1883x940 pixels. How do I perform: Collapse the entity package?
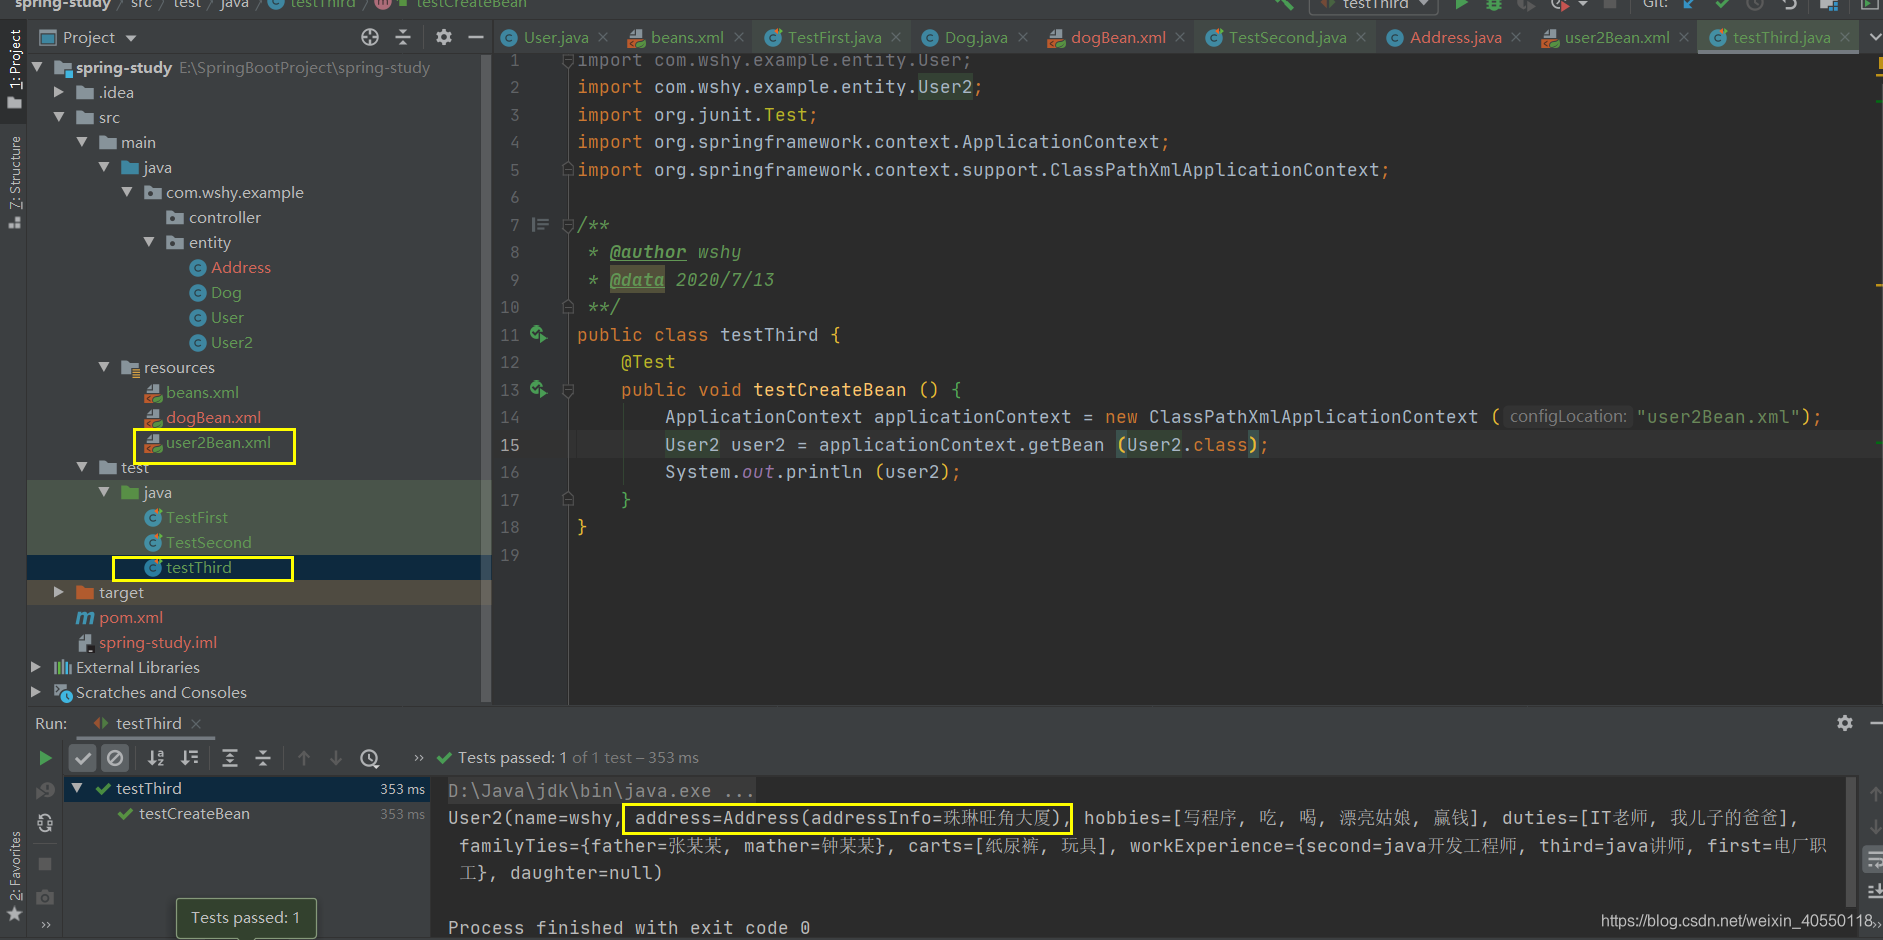coord(149,242)
